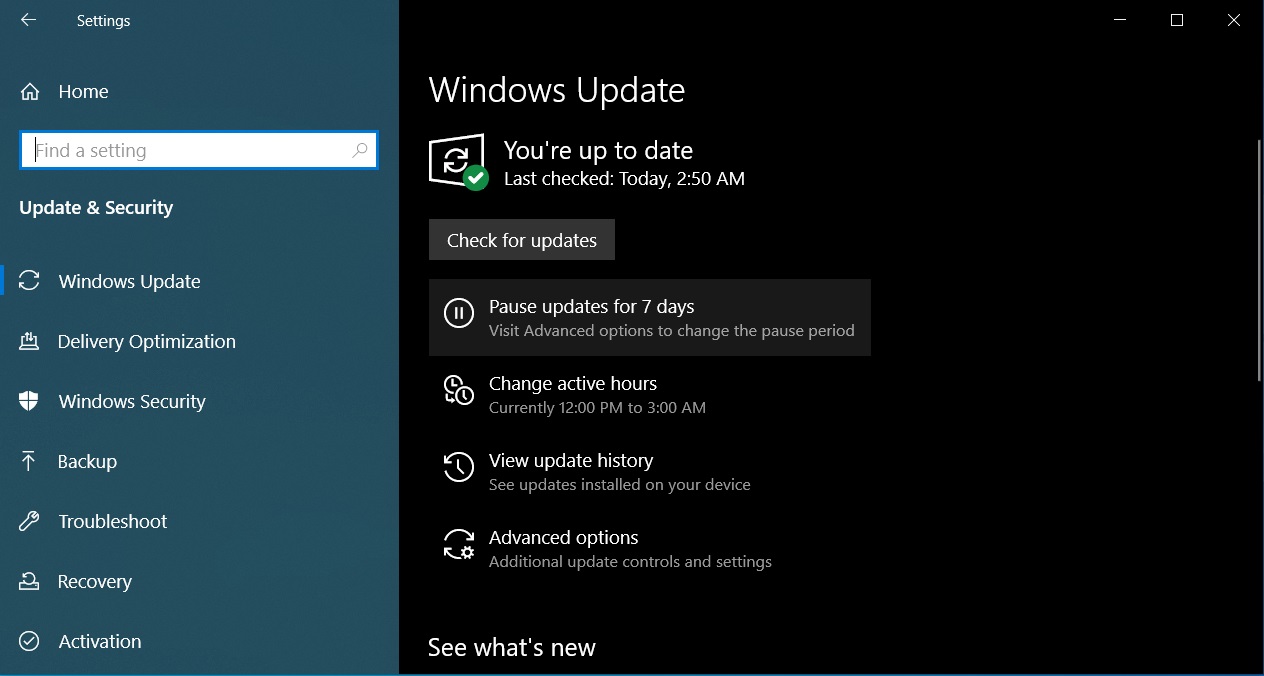The image size is (1264, 676).
Task: Click the Backup arrow icon in sidebar
Action: point(29,461)
